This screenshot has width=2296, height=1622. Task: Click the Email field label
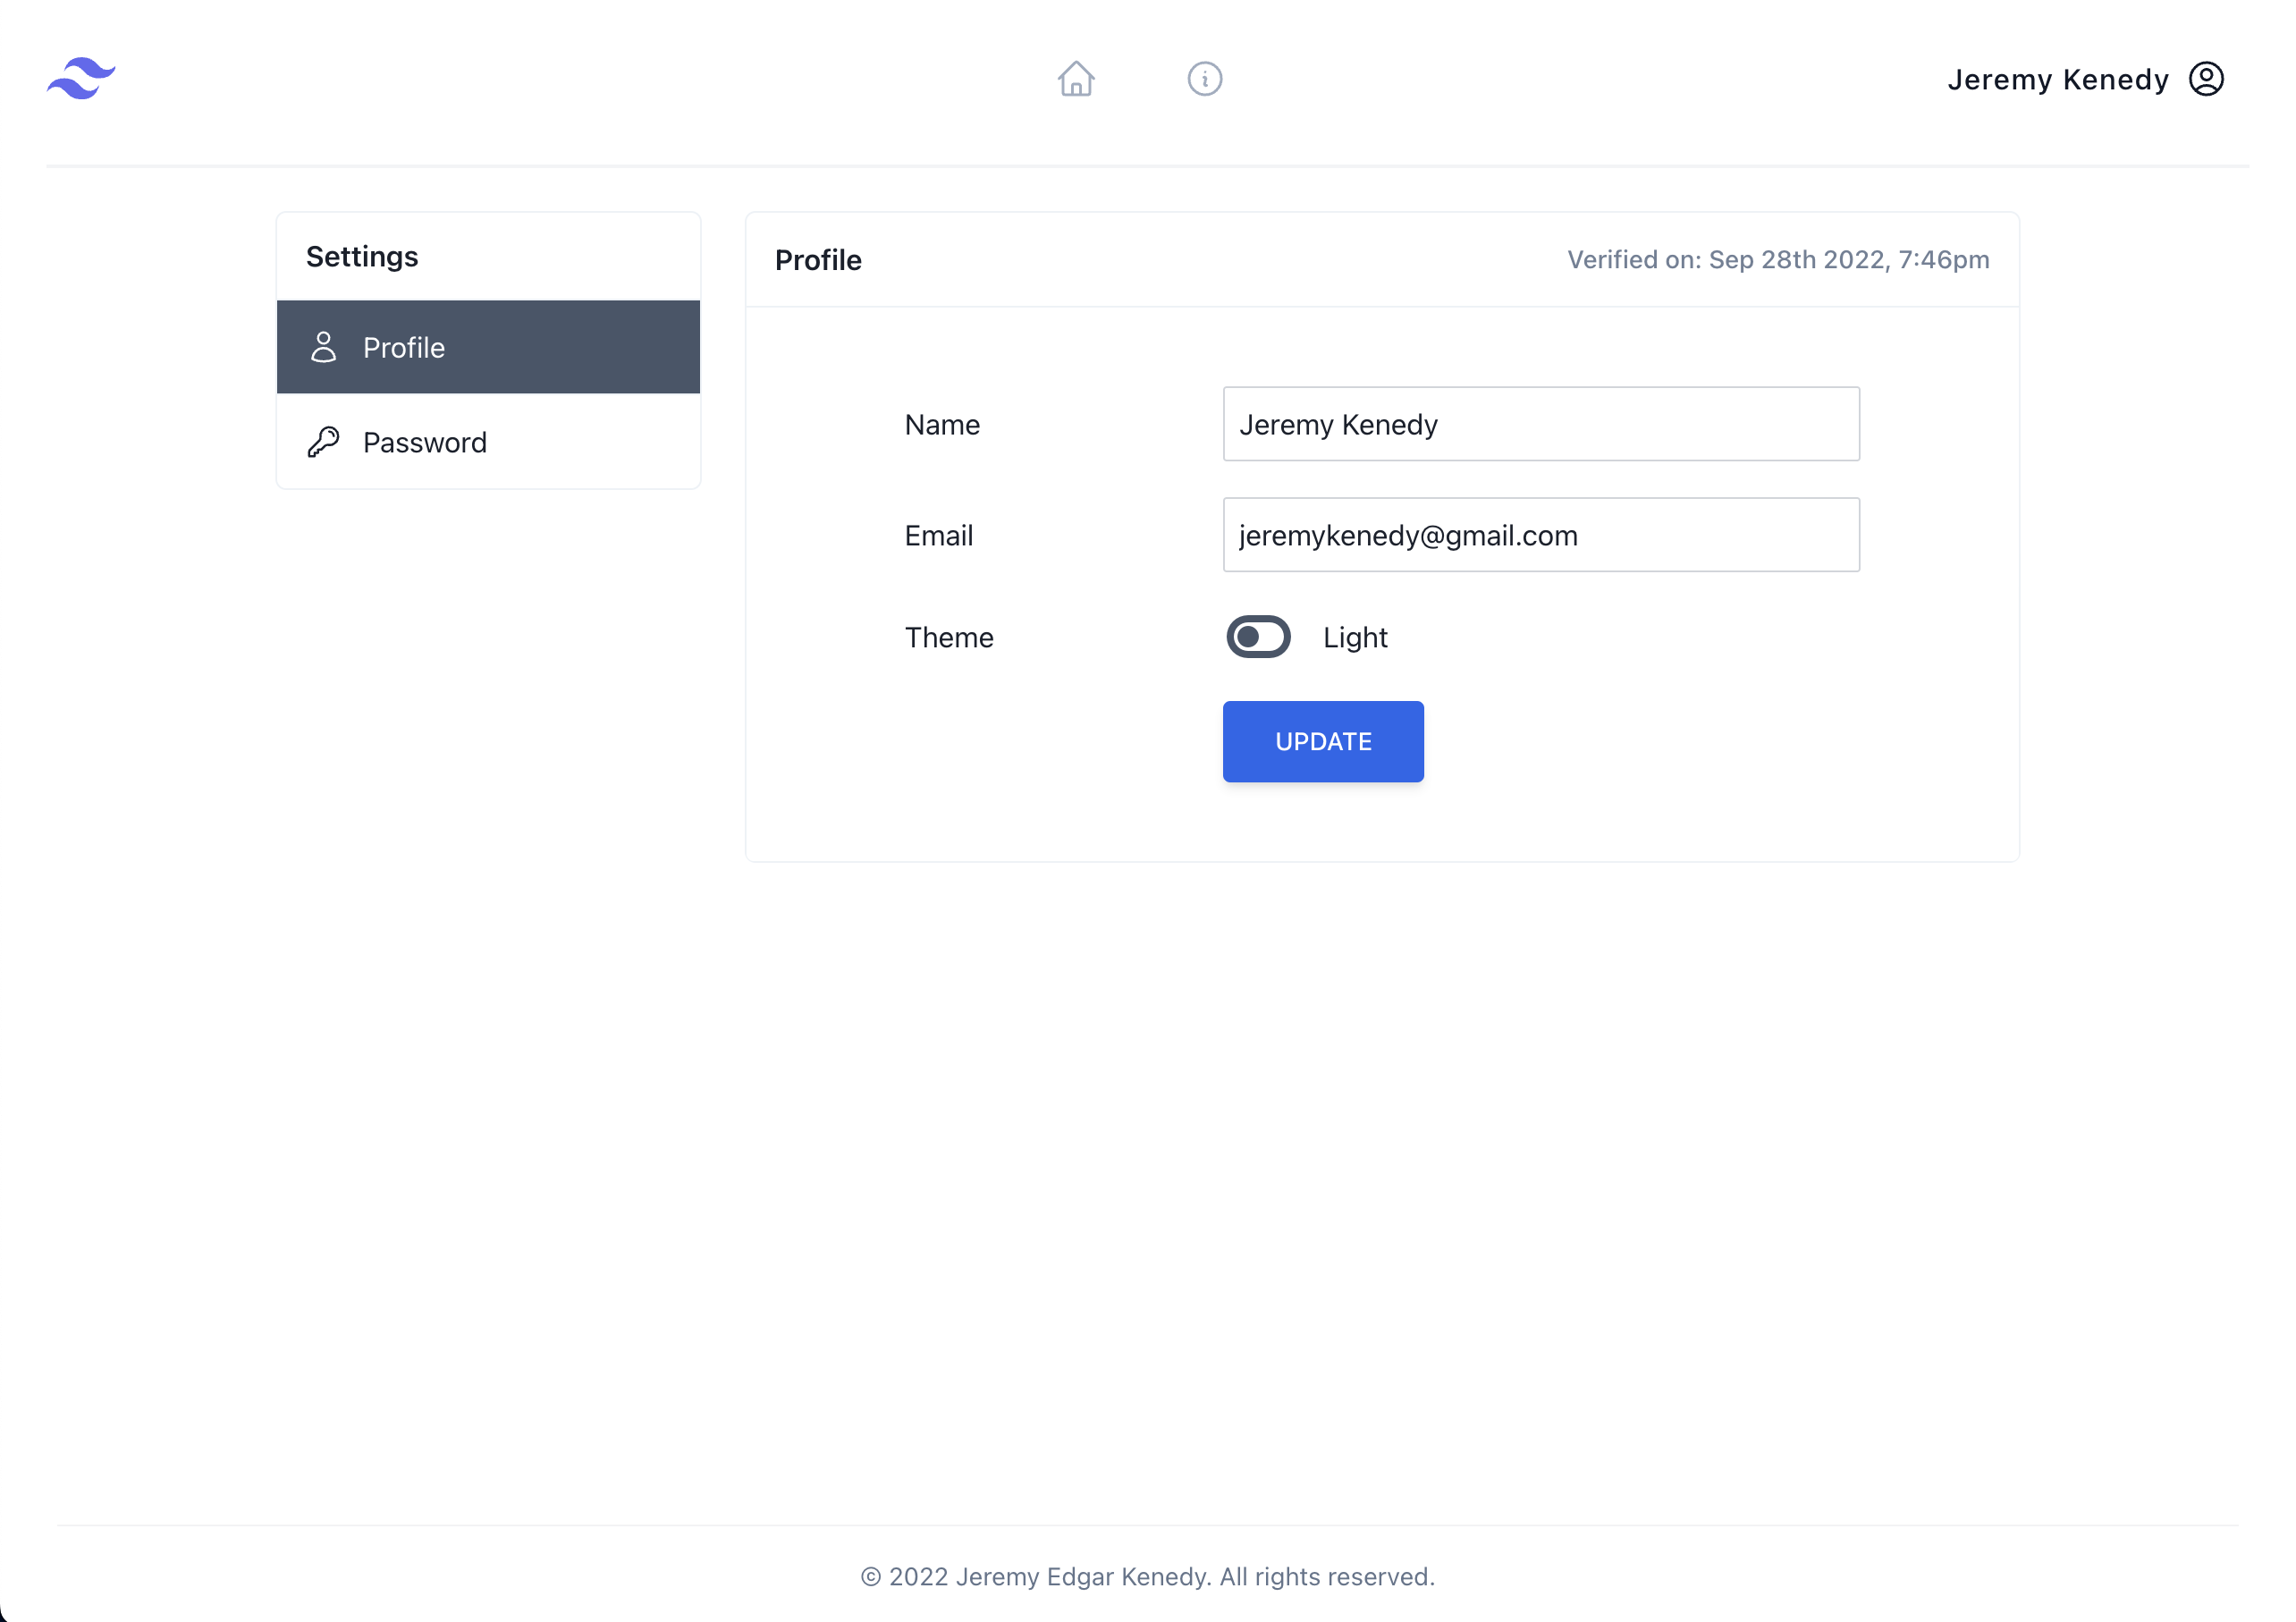point(938,535)
